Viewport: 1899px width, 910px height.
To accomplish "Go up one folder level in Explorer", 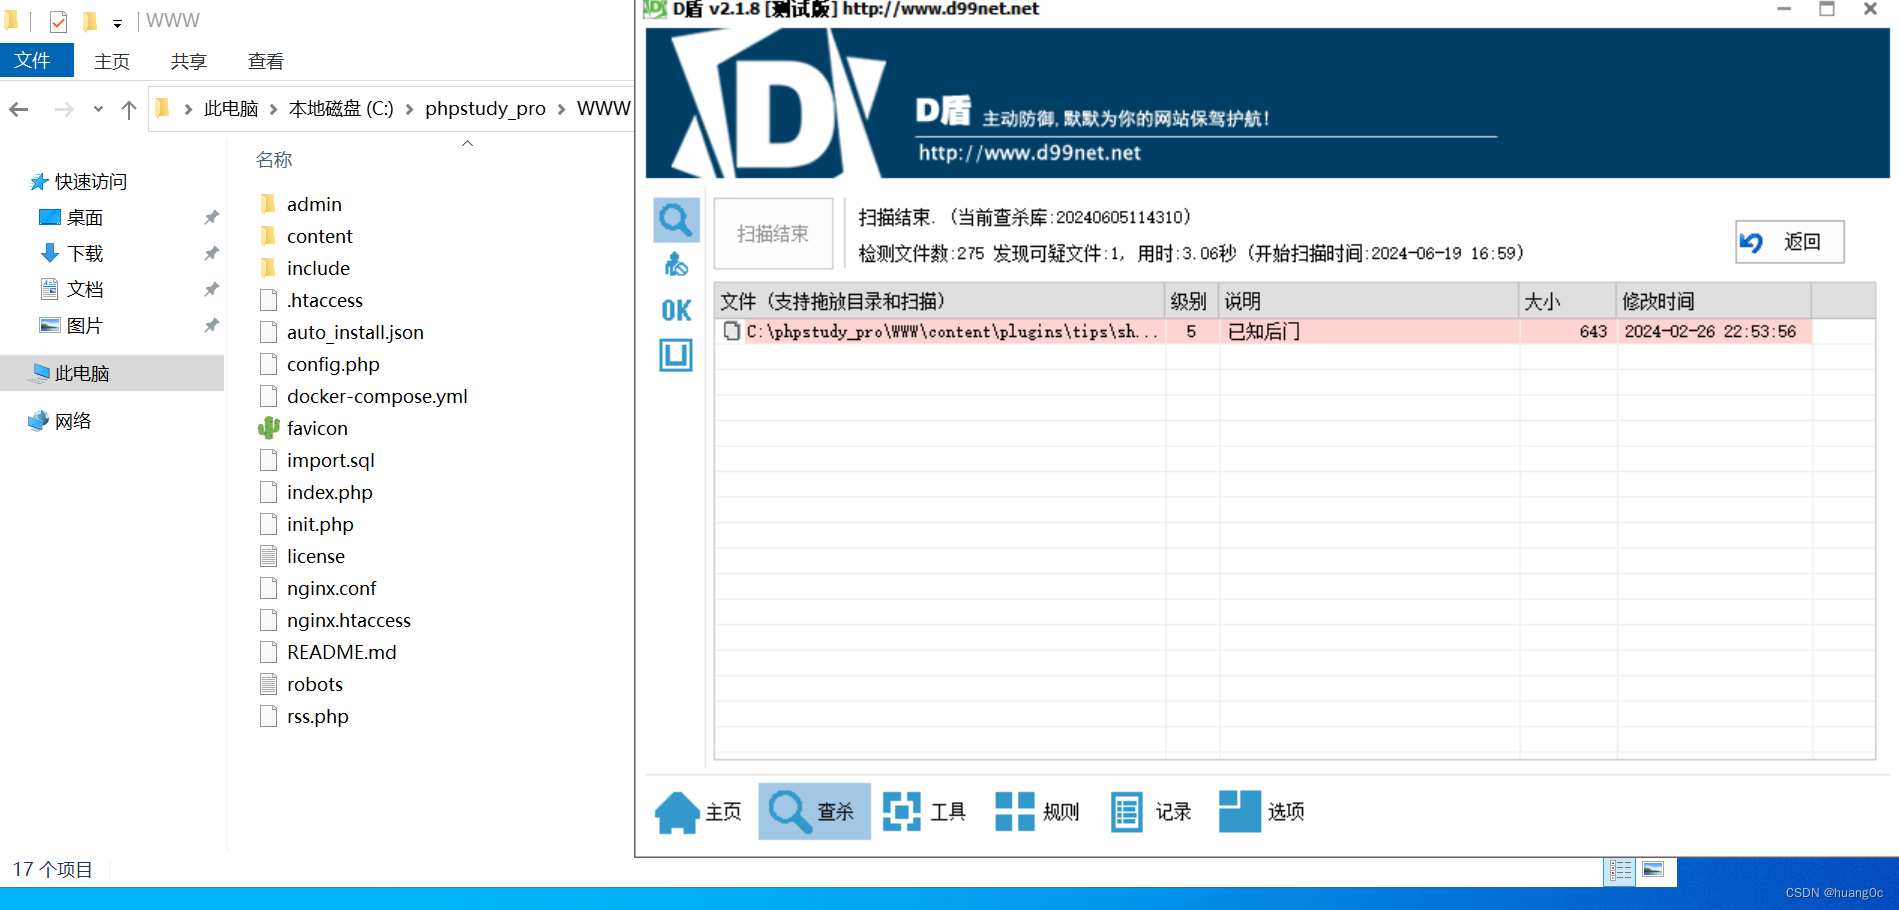I will [x=128, y=109].
